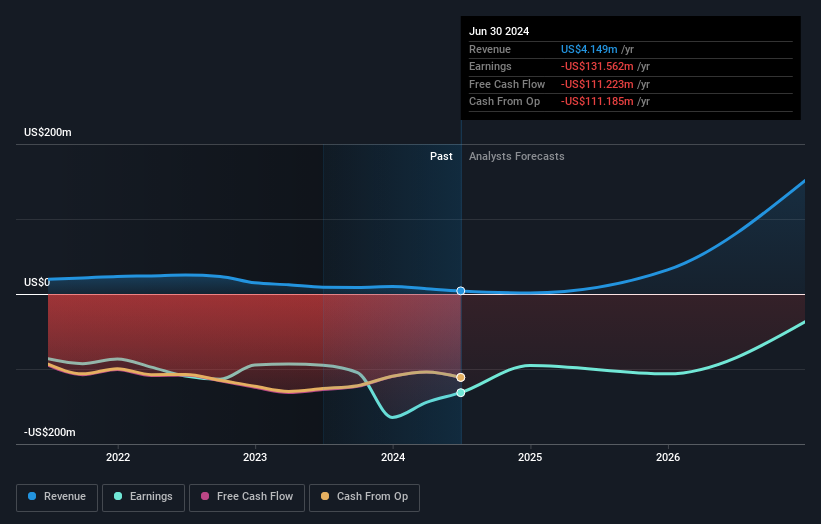Click the Analysts Forecasts label
Screen dimensions: 821x524
tap(517, 157)
